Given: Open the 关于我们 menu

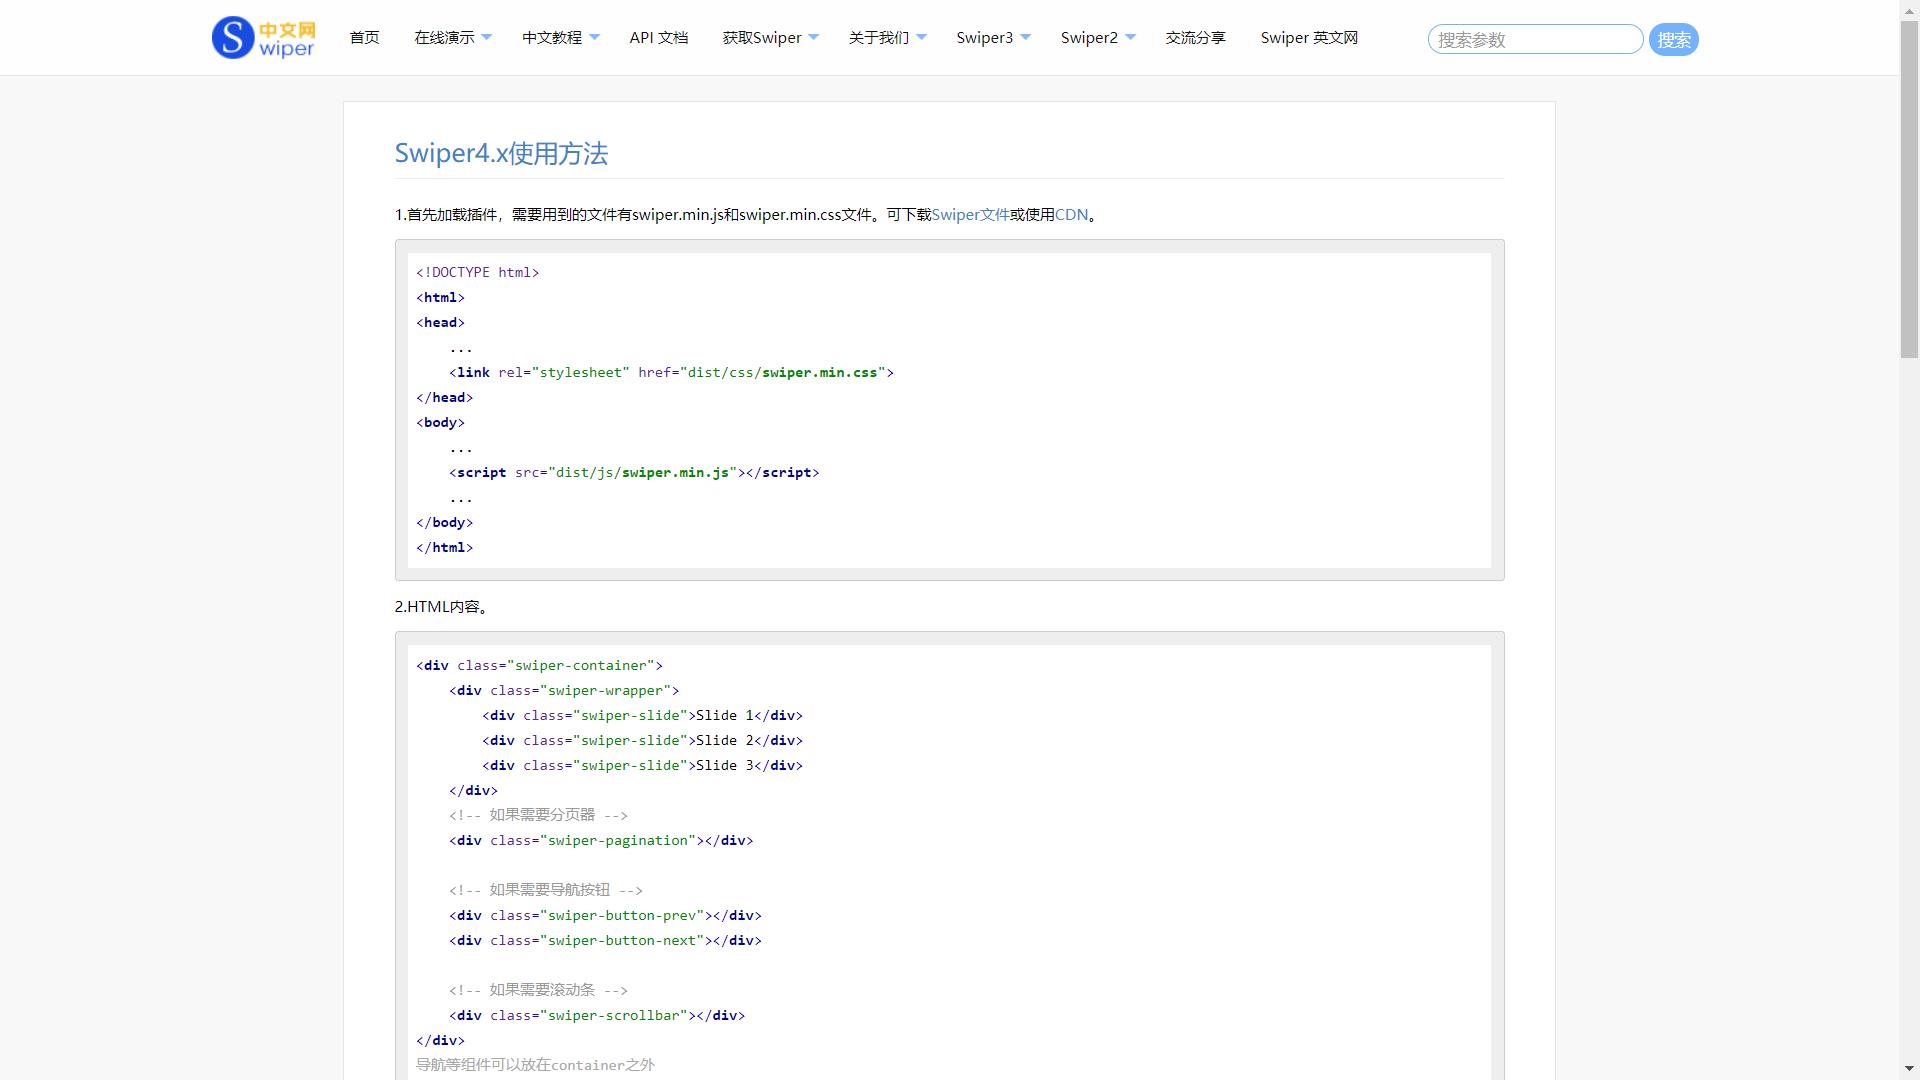Looking at the screenshot, I should pyautogui.click(x=879, y=38).
